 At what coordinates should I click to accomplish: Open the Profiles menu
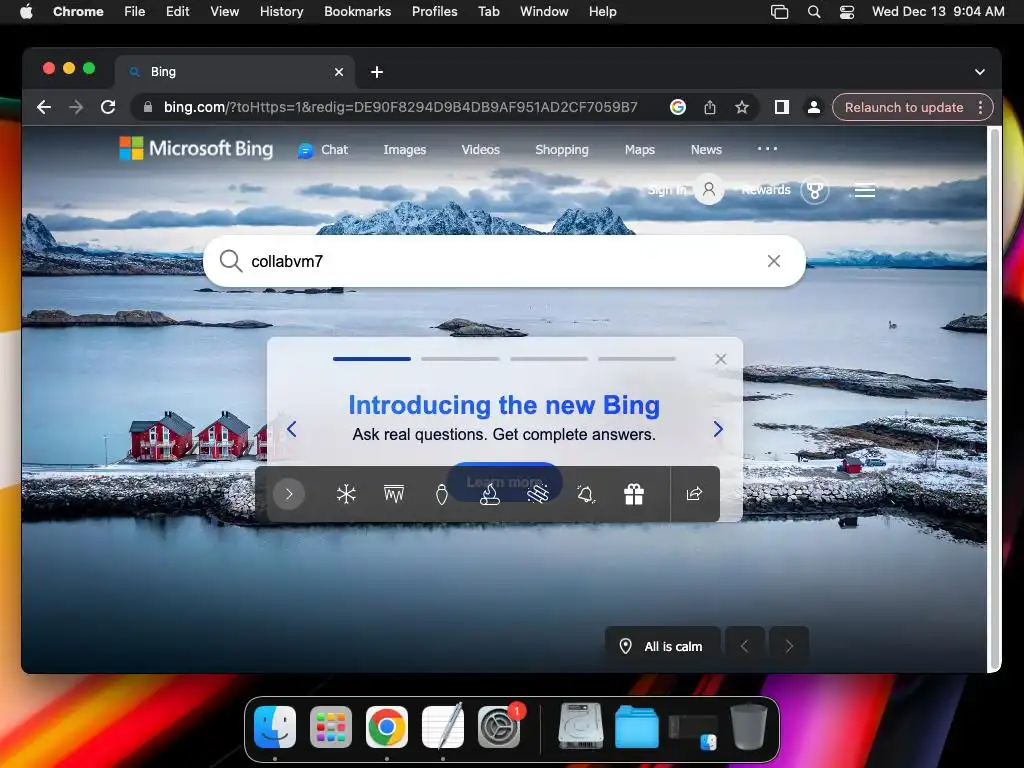[x=434, y=12]
